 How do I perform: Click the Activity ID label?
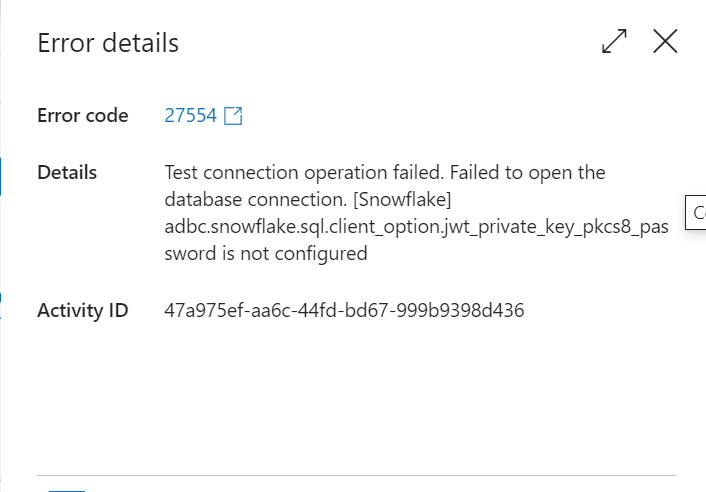pos(83,311)
